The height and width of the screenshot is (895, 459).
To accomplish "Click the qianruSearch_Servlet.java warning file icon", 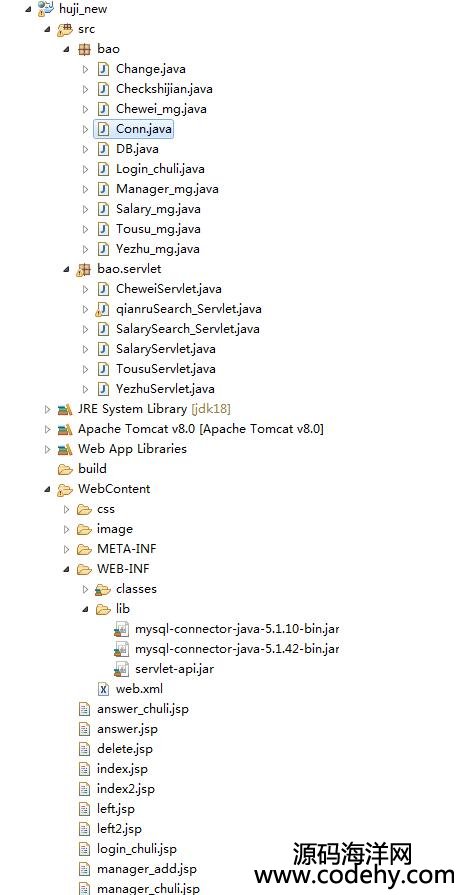I will [x=103, y=309].
